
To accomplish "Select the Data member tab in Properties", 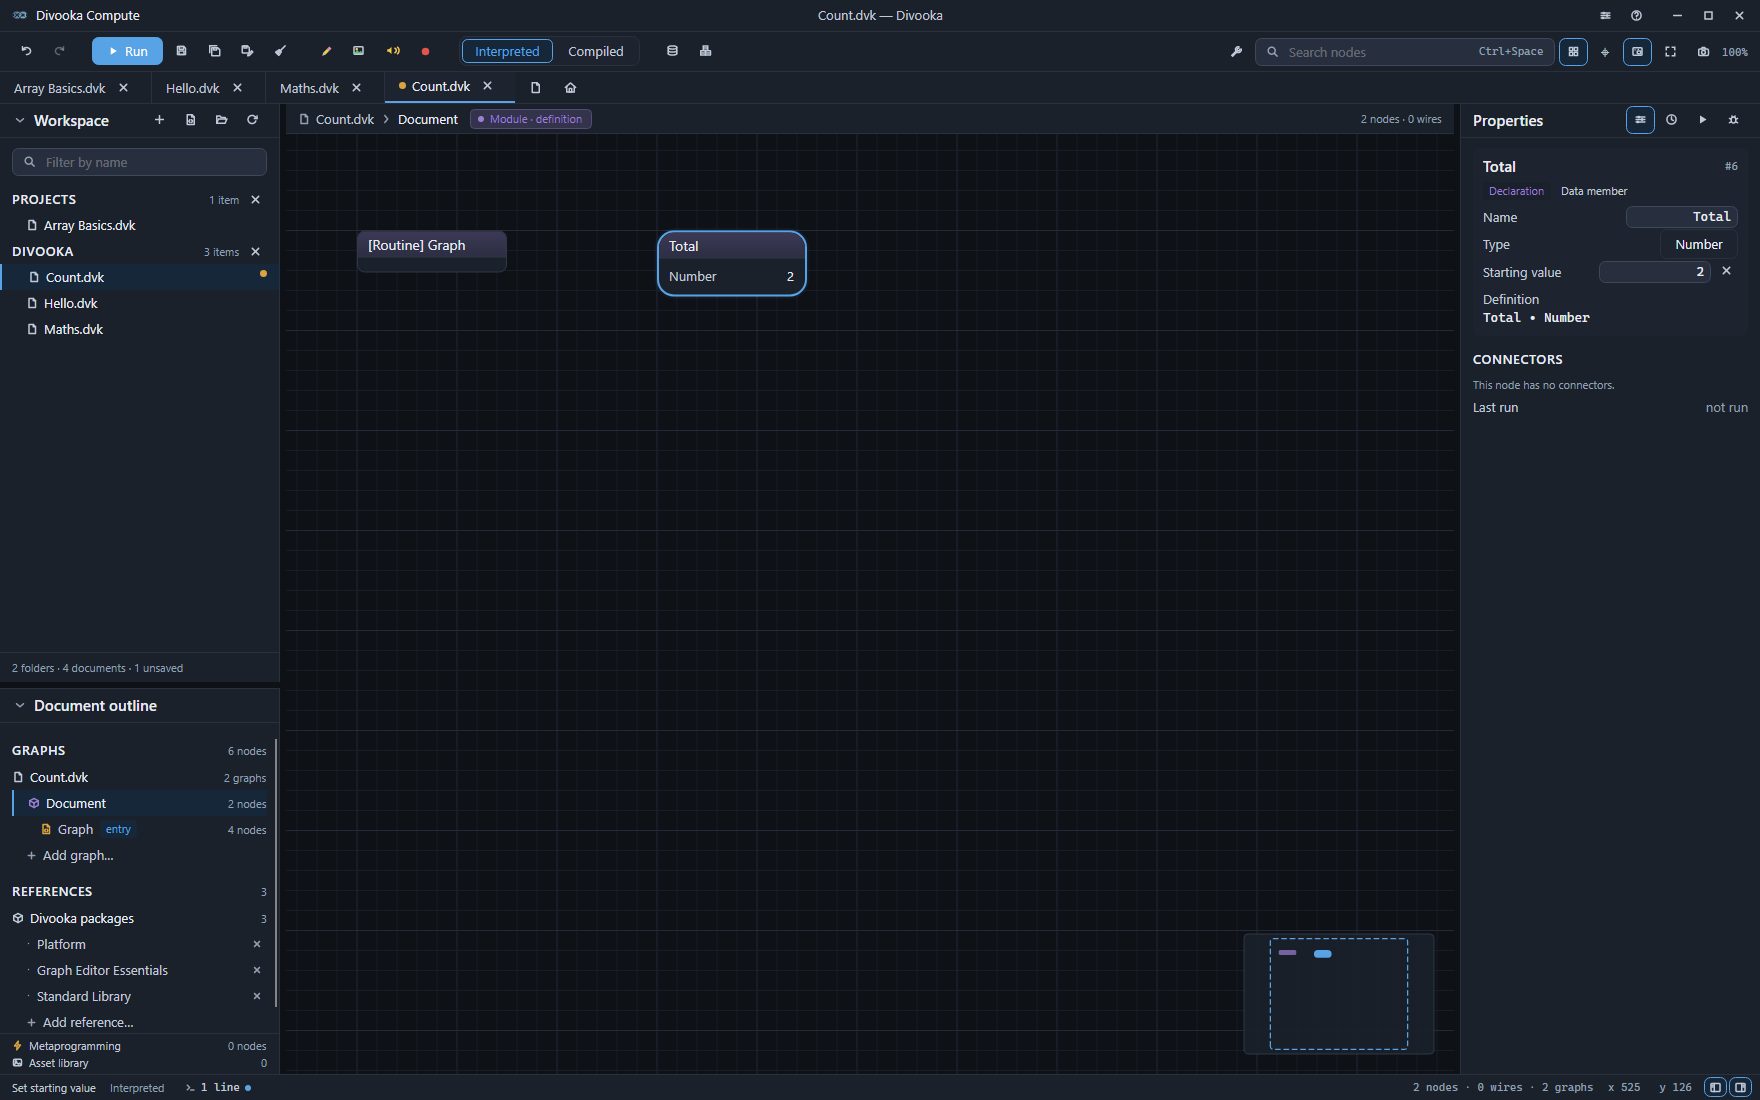I will [1593, 191].
